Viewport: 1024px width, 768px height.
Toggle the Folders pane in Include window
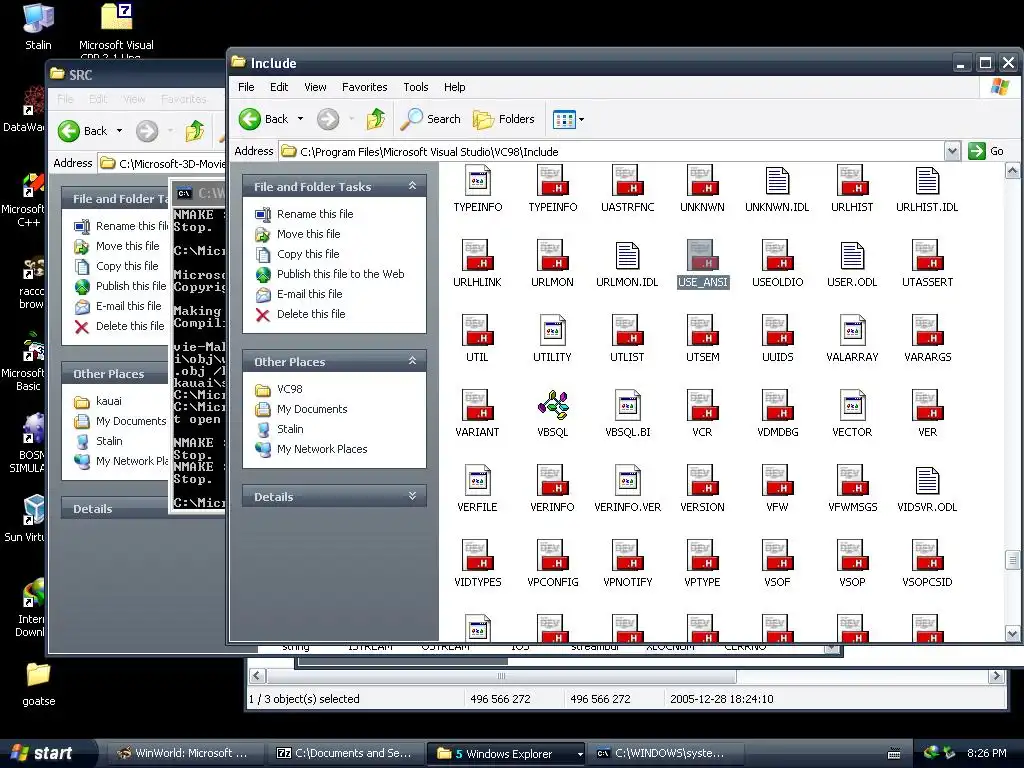coord(504,119)
